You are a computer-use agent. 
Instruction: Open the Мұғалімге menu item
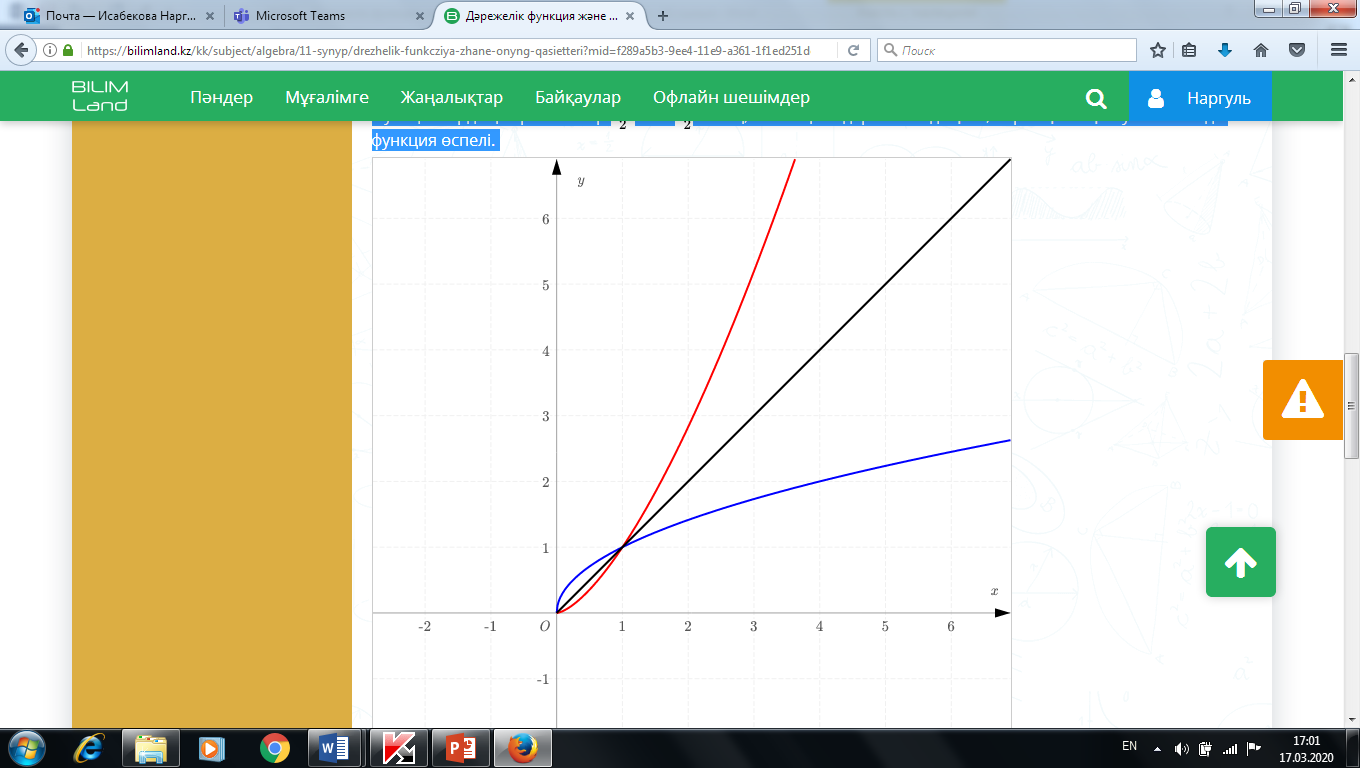(327, 98)
